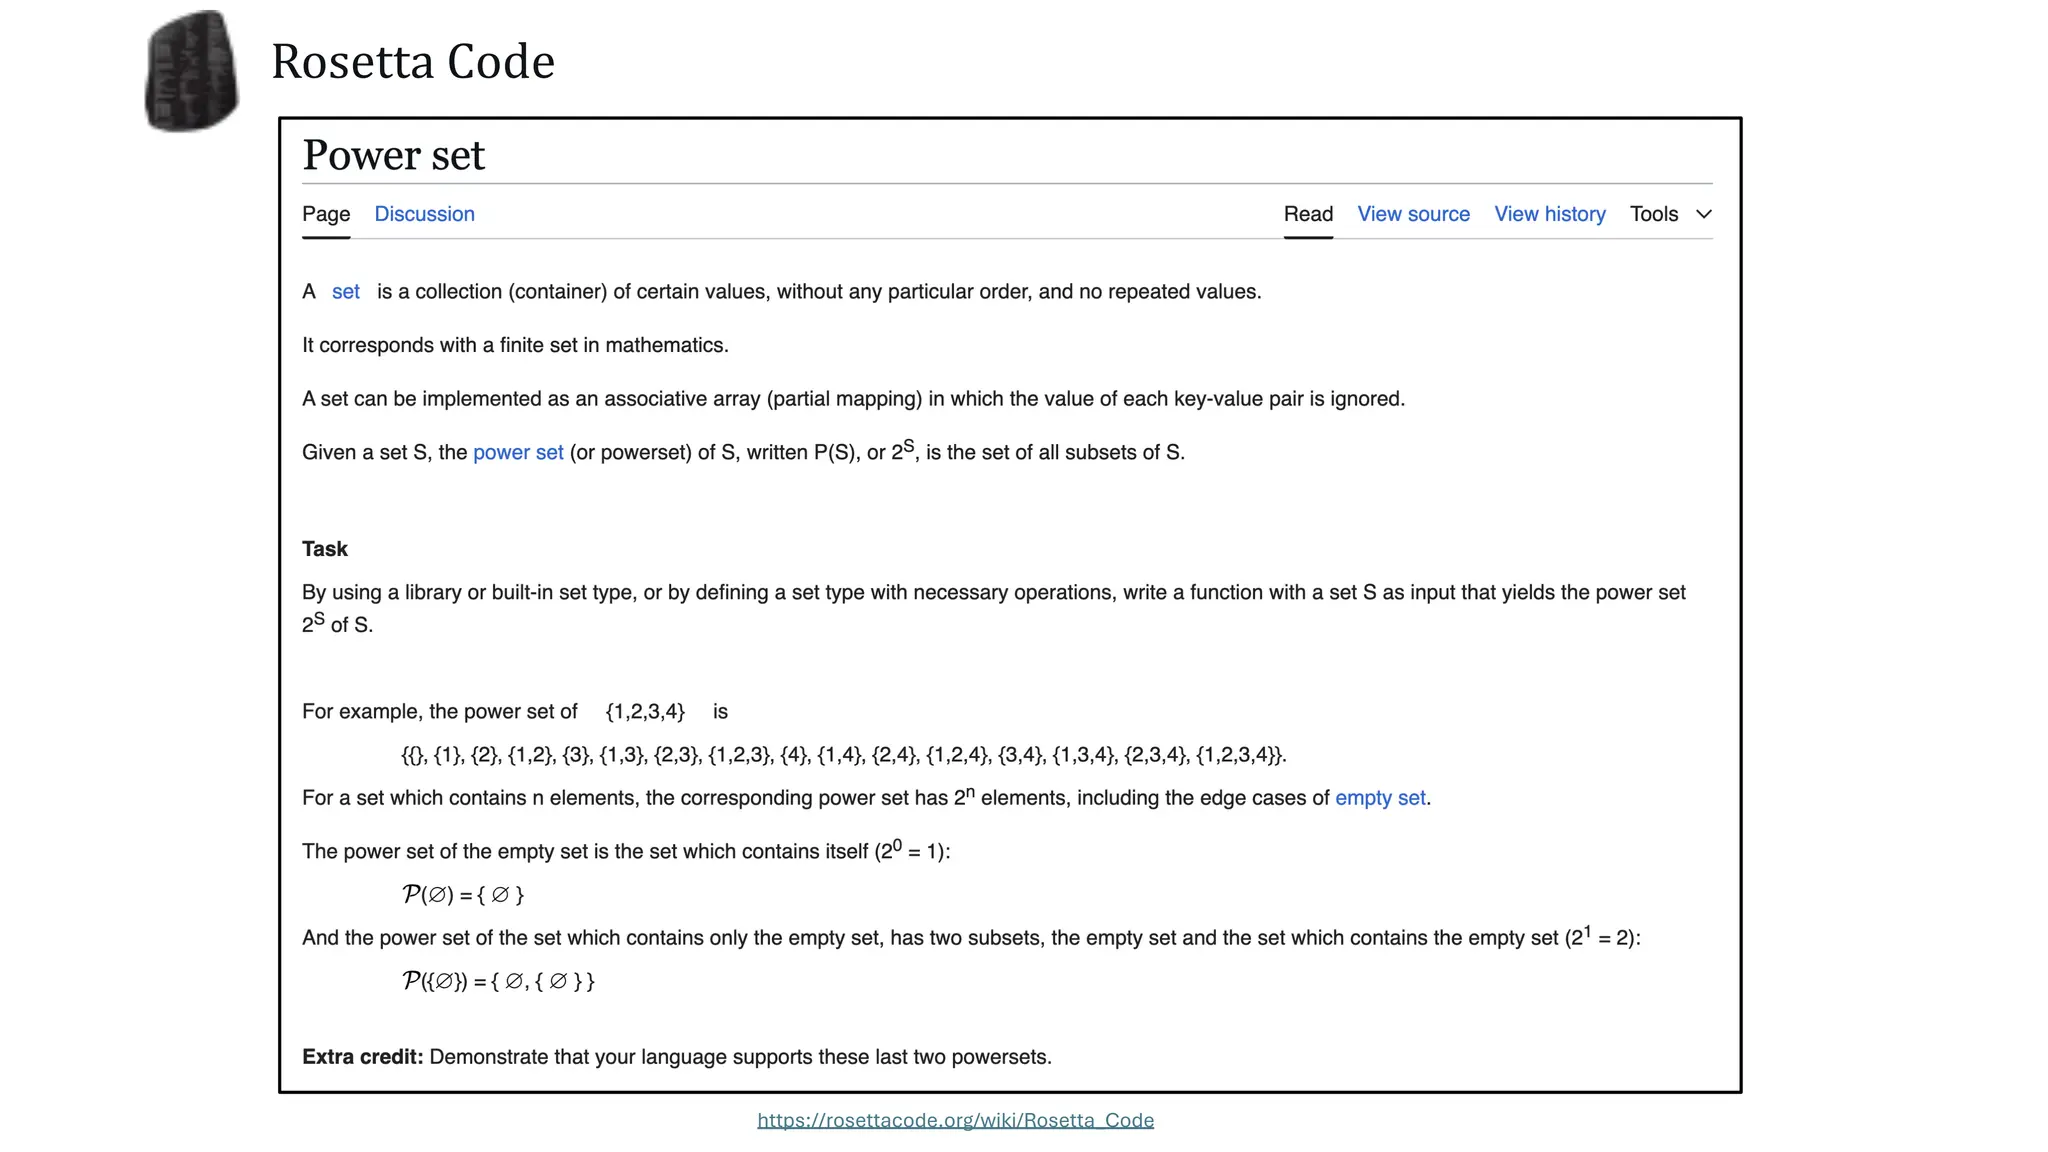Click the P(∅) formula text
Screen dimensions: 2048x1152
coord(462,893)
